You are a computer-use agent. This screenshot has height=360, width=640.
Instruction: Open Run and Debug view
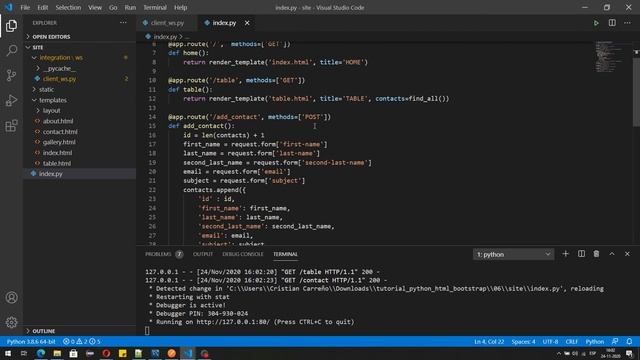[x=11, y=100]
